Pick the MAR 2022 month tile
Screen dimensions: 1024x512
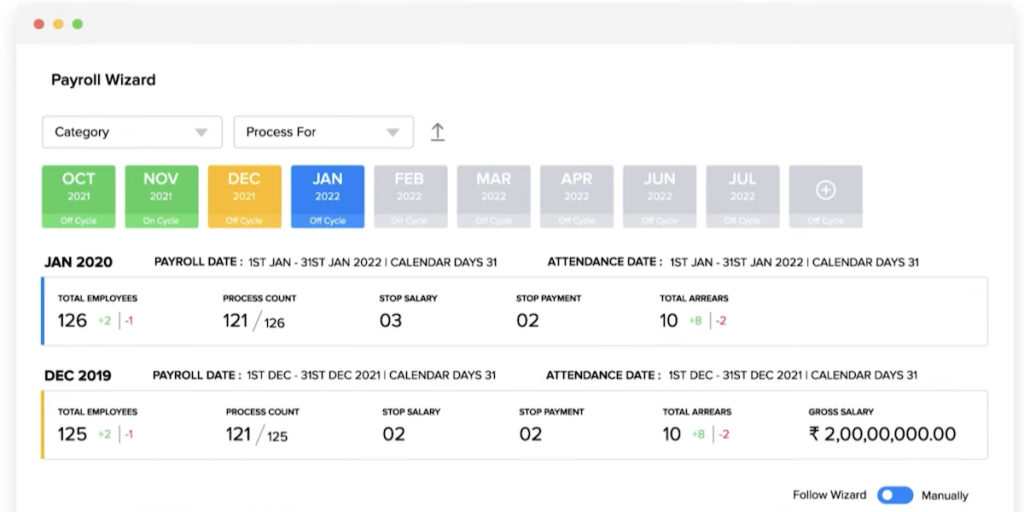[x=493, y=196]
